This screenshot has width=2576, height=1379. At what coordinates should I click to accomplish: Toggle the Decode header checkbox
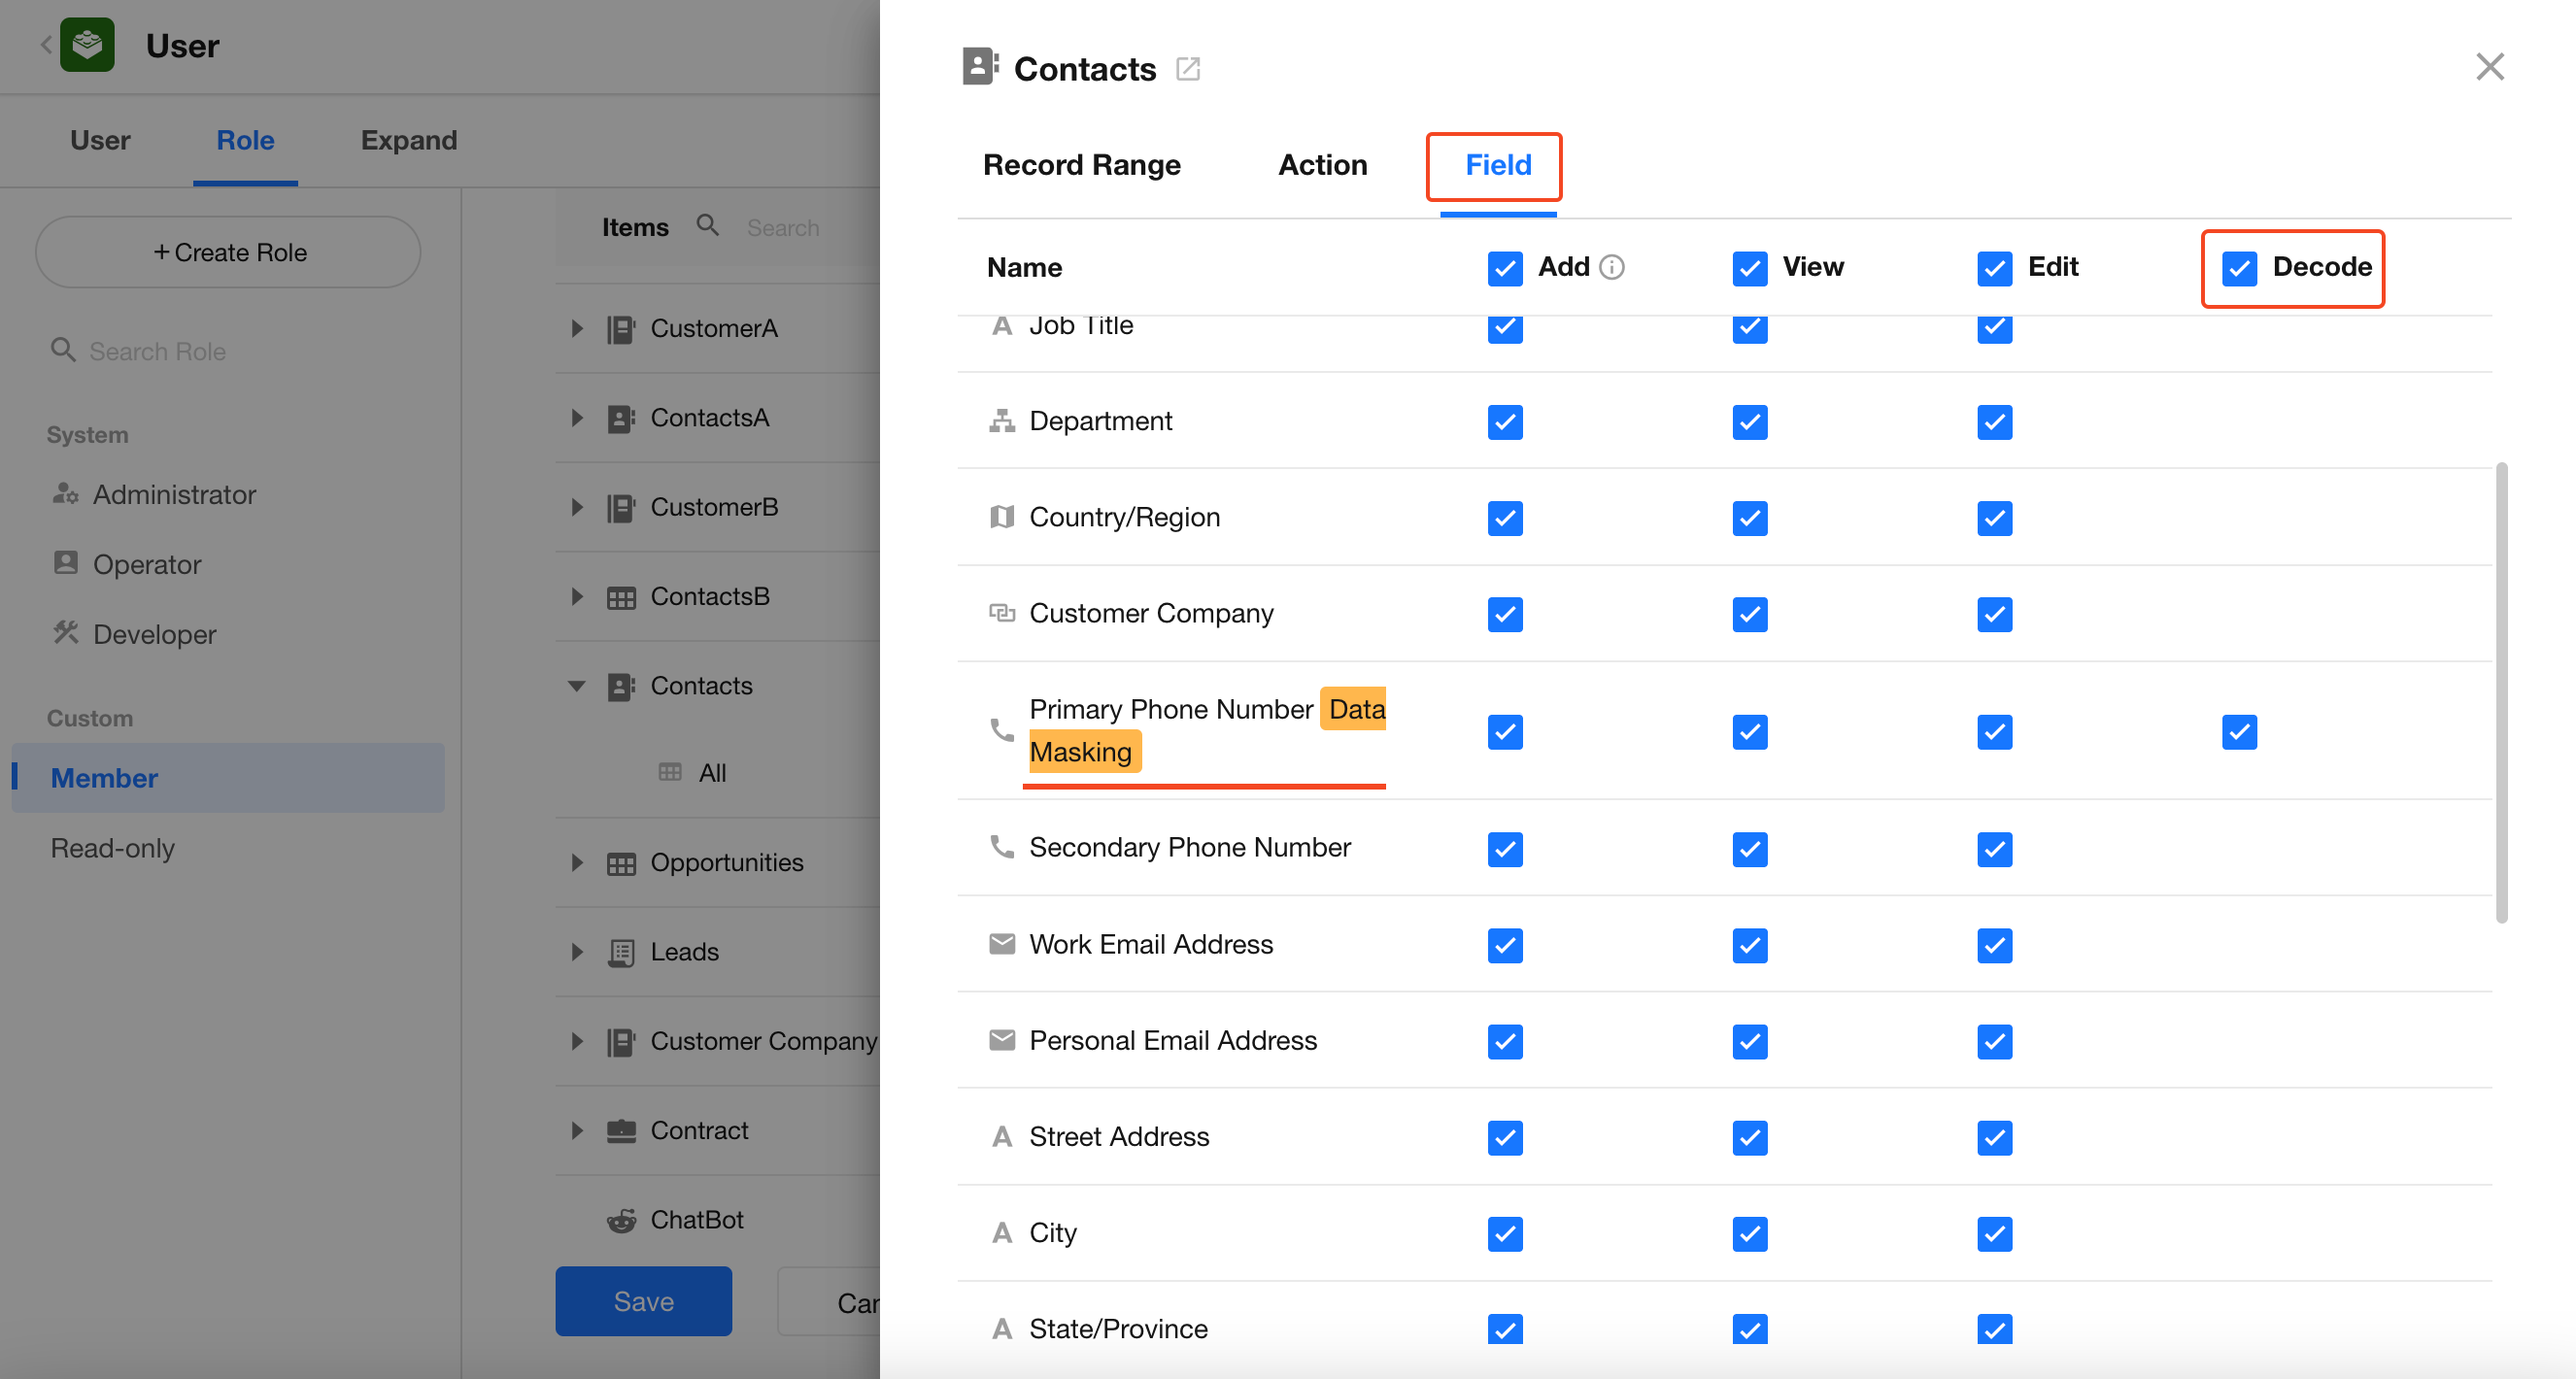click(x=2238, y=268)
